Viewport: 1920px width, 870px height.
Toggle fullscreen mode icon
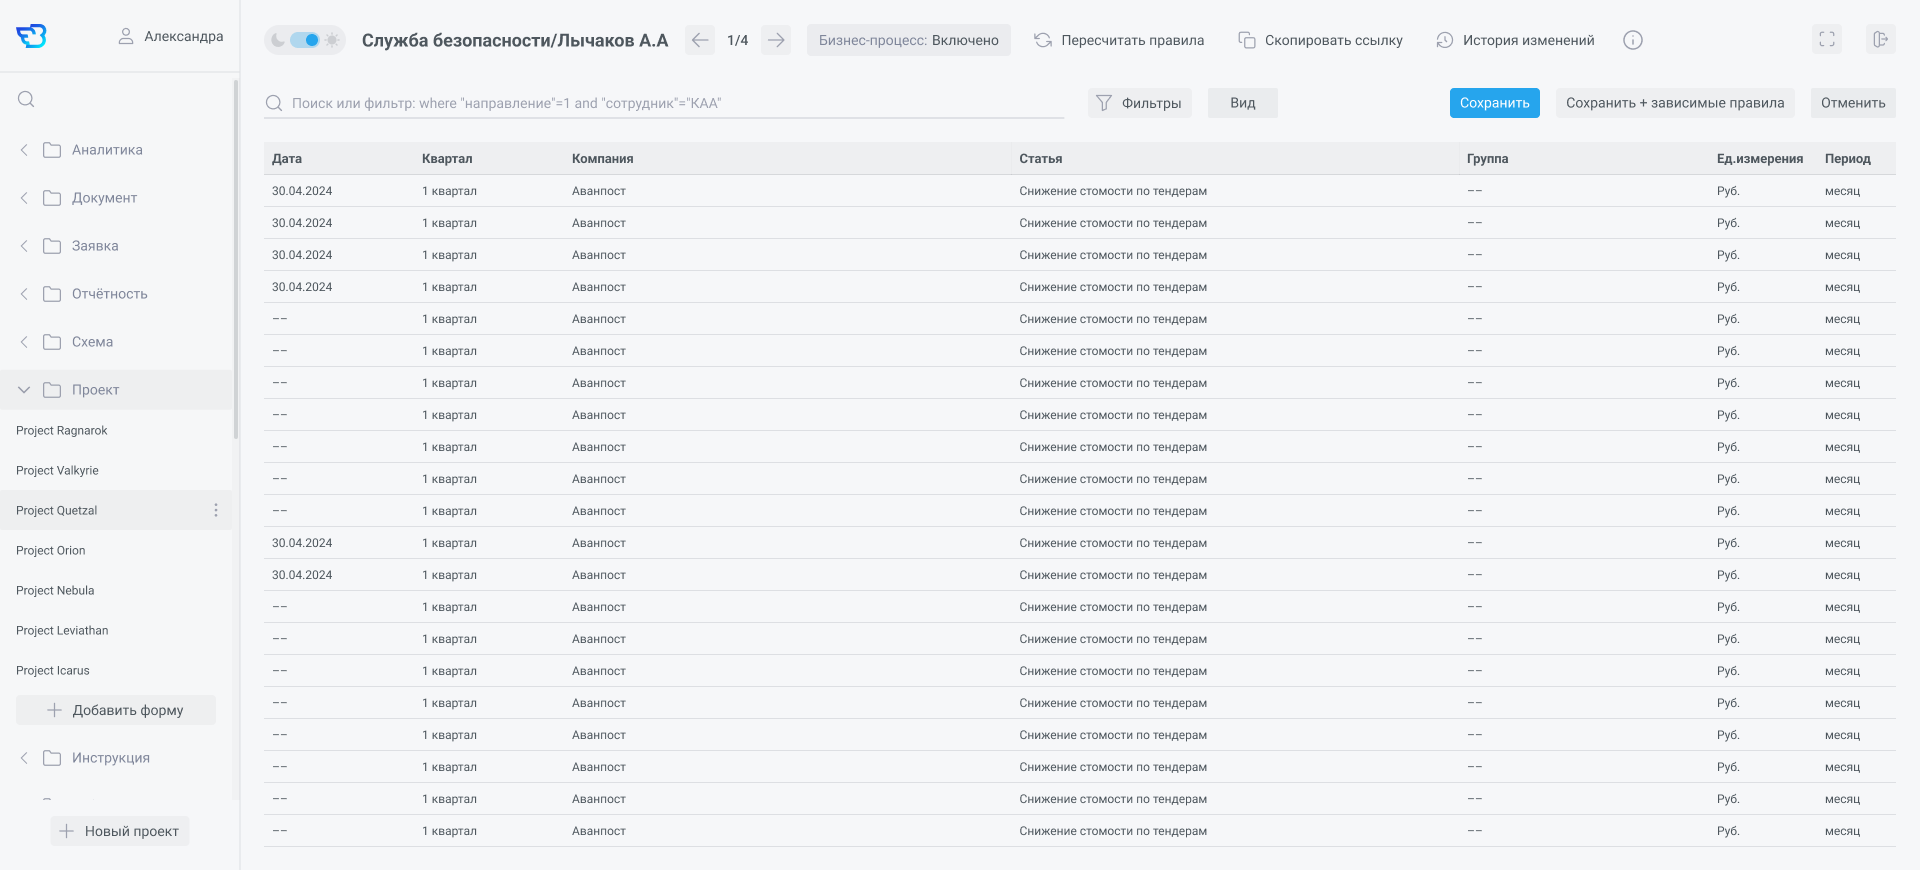(1827, 40)
